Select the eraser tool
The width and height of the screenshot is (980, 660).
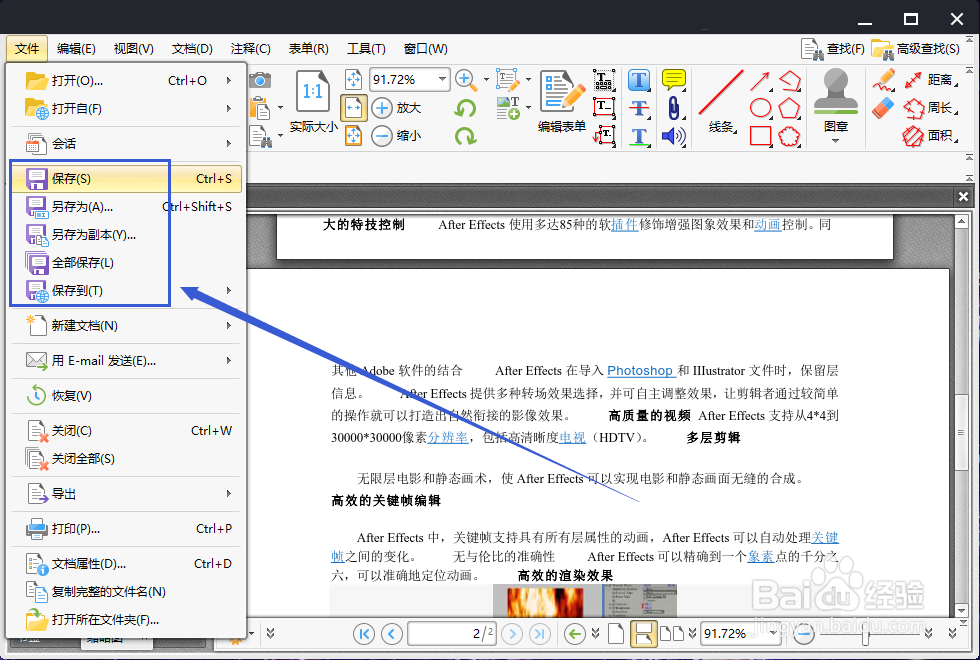(883, 108)
